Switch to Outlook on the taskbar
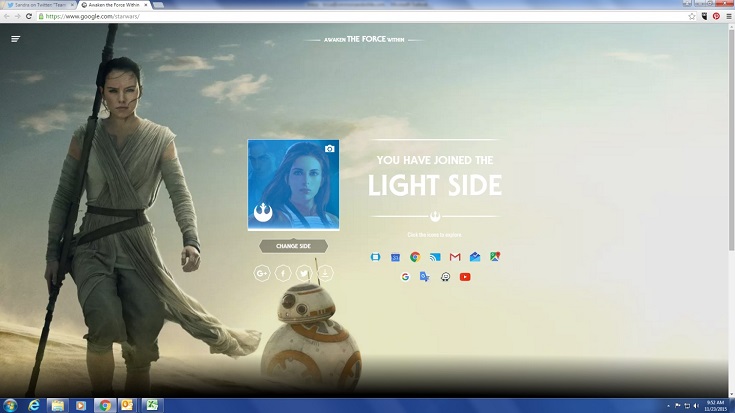This screenshot has height=413, width=735. pos(127,405)
